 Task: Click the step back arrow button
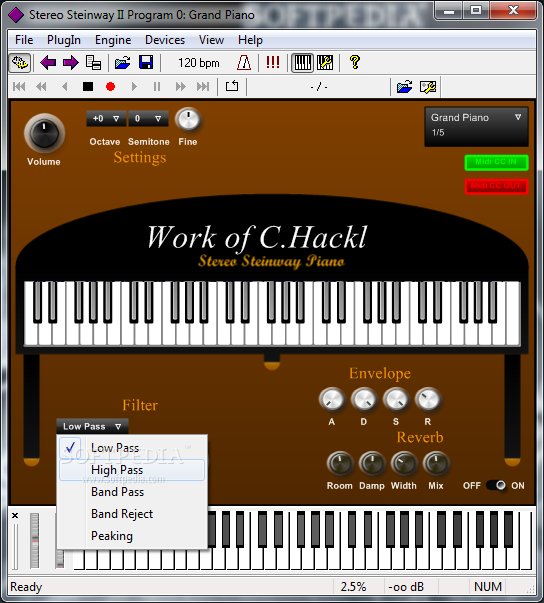[65, 87]
